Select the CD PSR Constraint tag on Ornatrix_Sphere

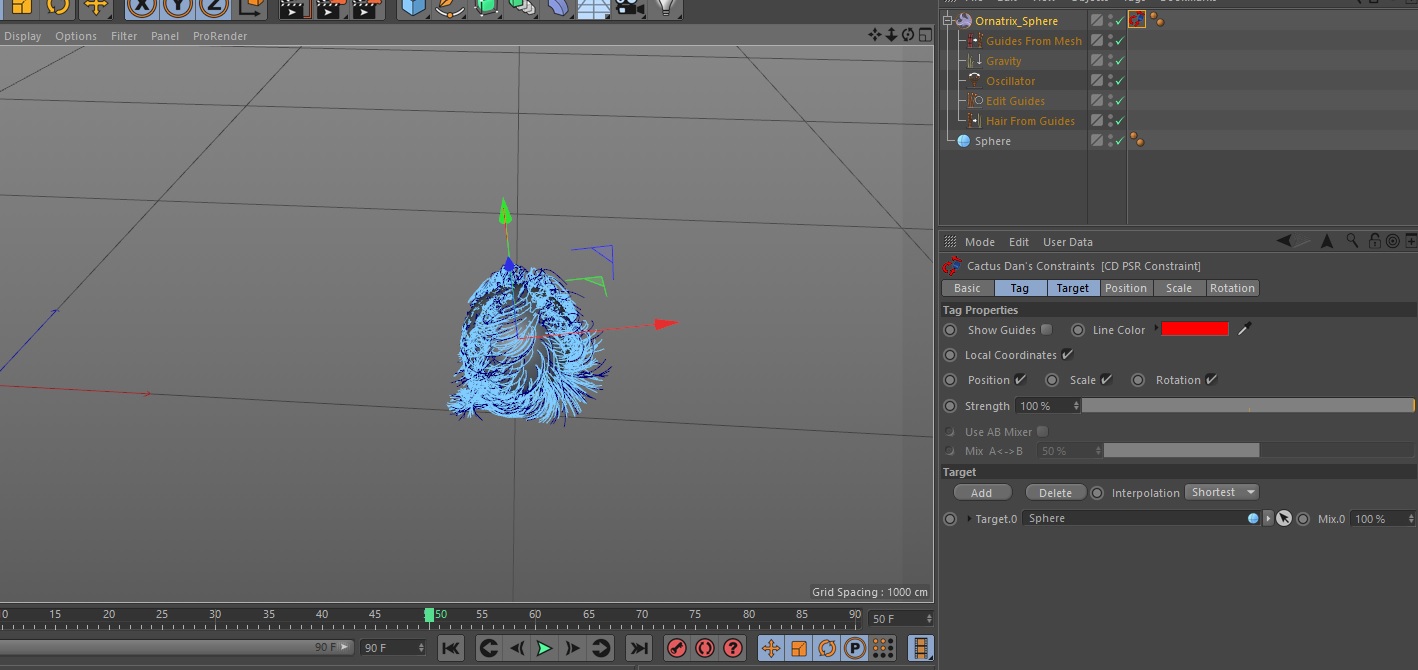click(1137, 20)
